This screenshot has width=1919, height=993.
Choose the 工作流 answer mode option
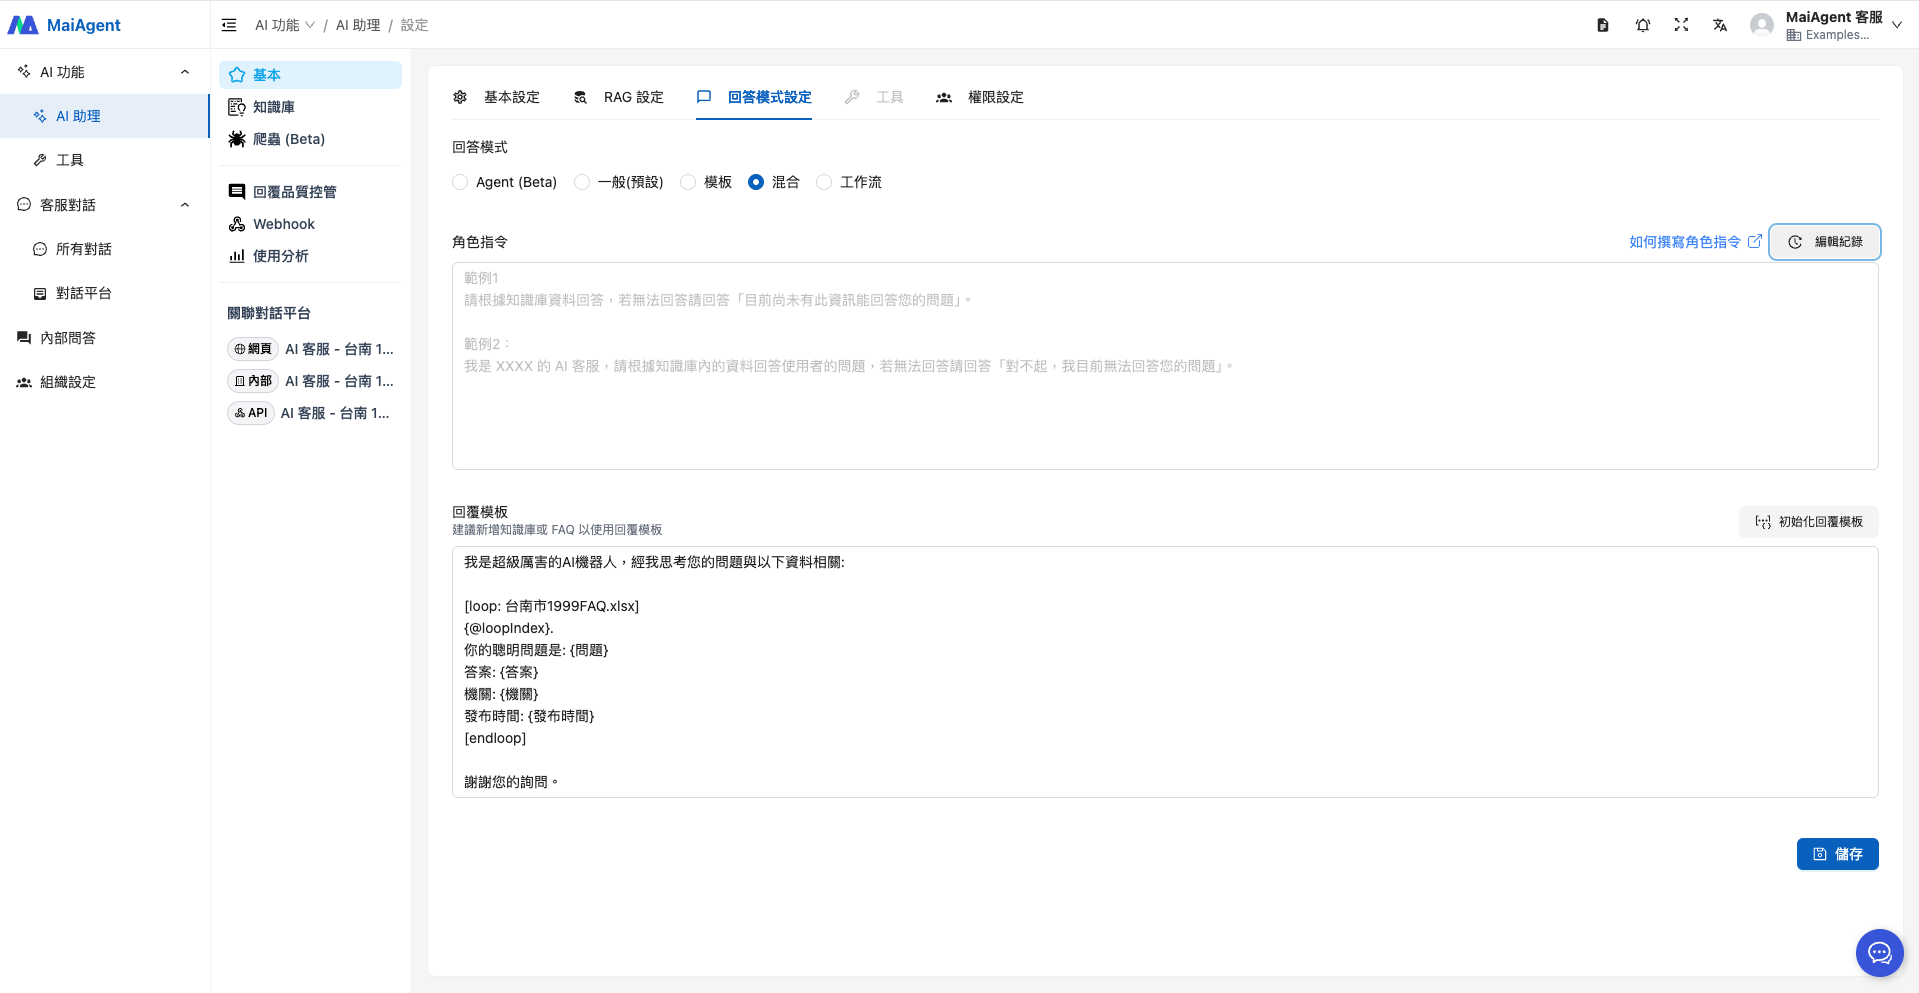pos(824,182)
